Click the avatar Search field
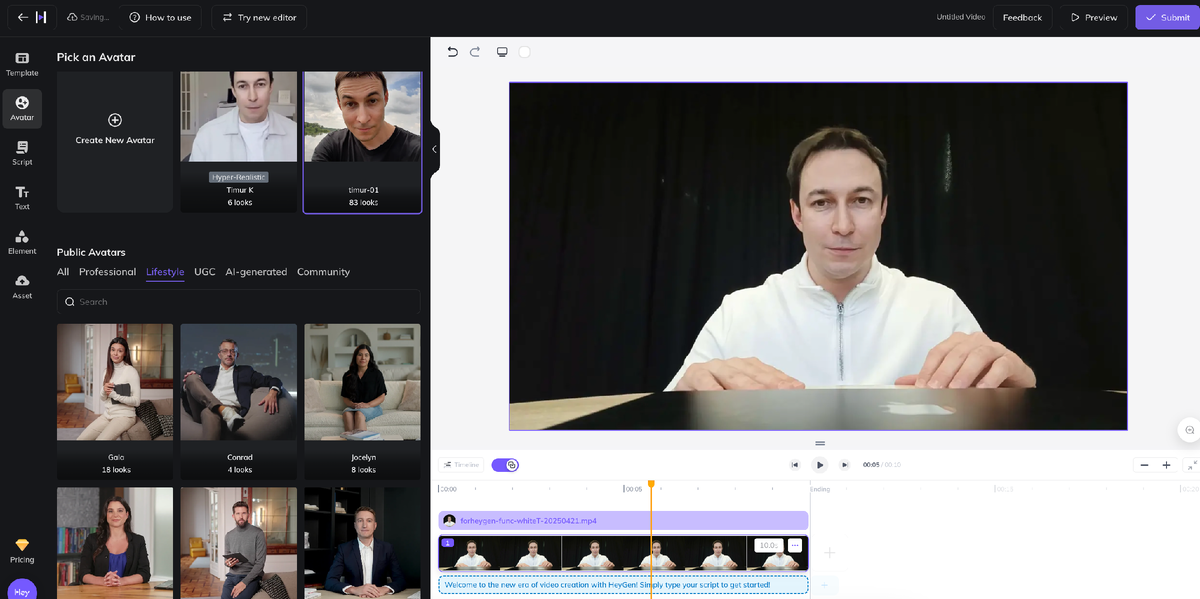The height and width of the screenshot is (599, 1200). 238,301
